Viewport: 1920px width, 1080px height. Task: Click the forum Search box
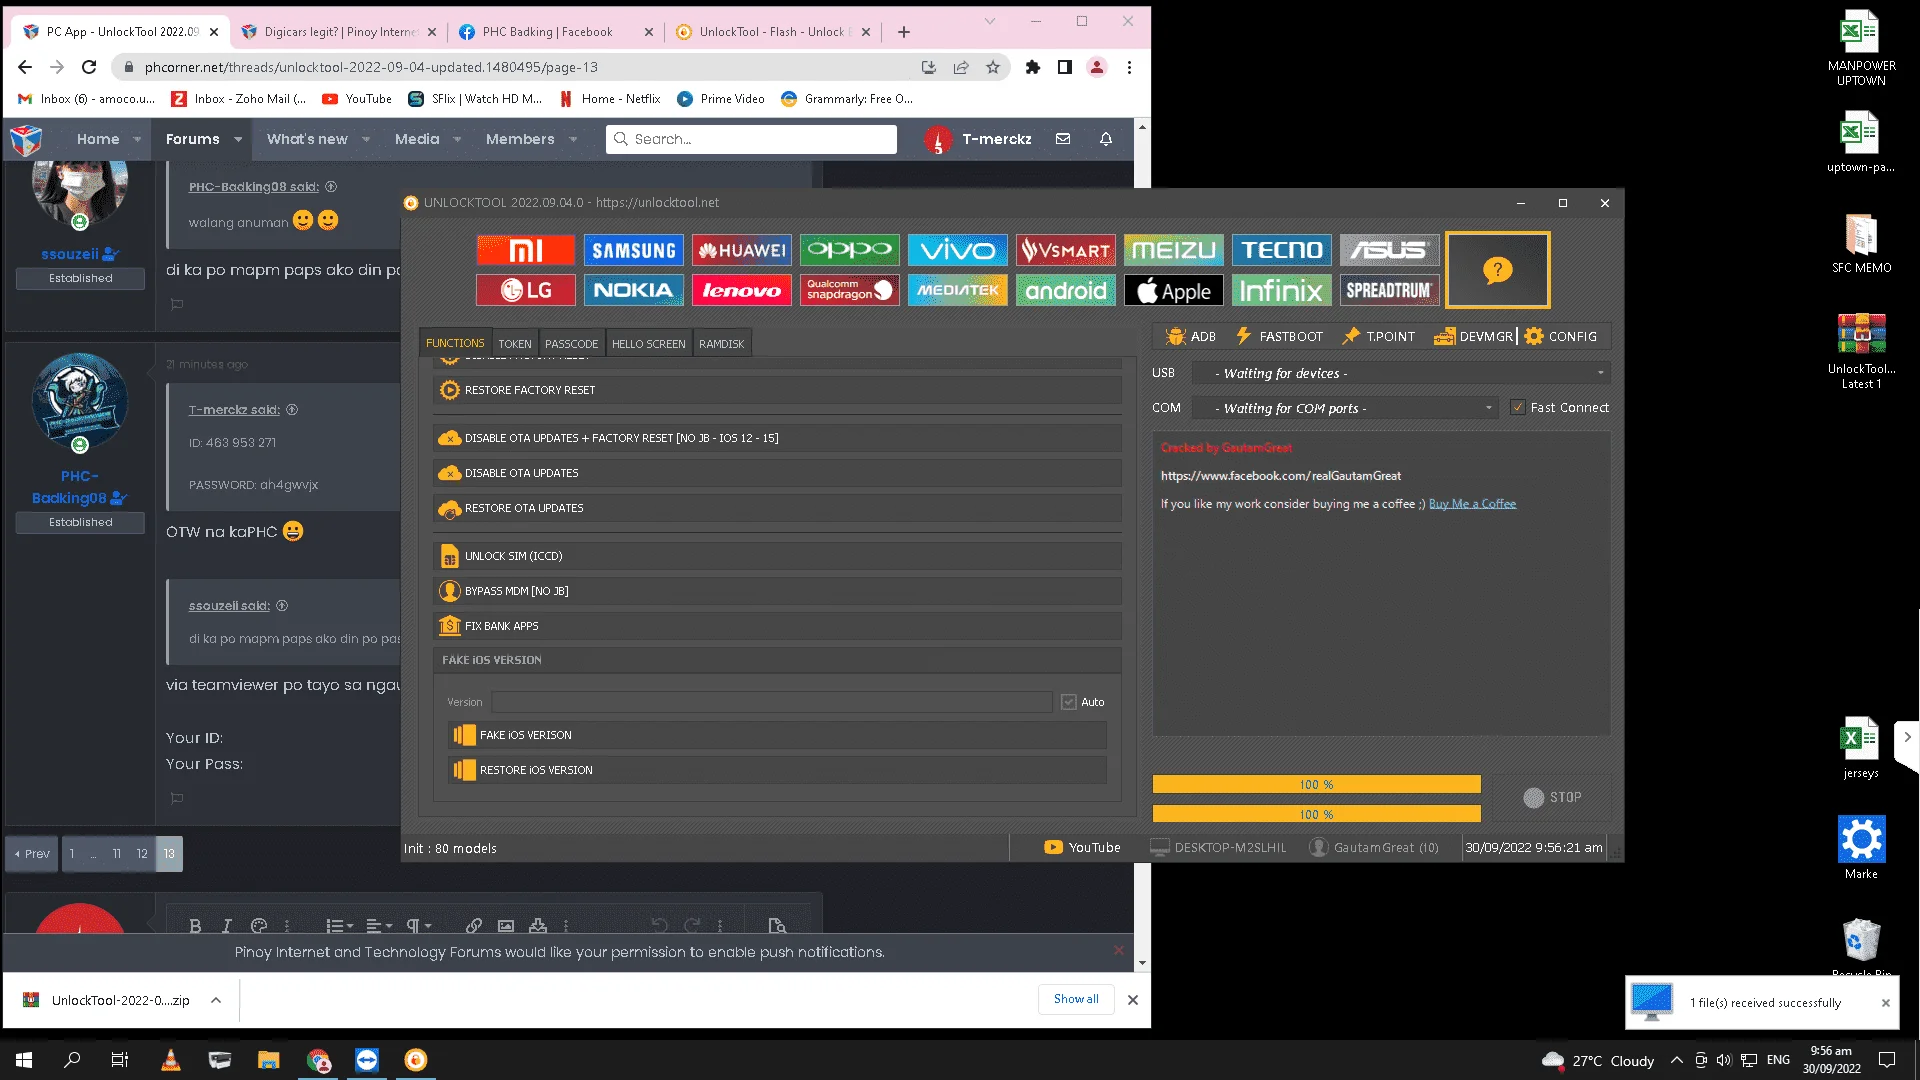[751, 139]
